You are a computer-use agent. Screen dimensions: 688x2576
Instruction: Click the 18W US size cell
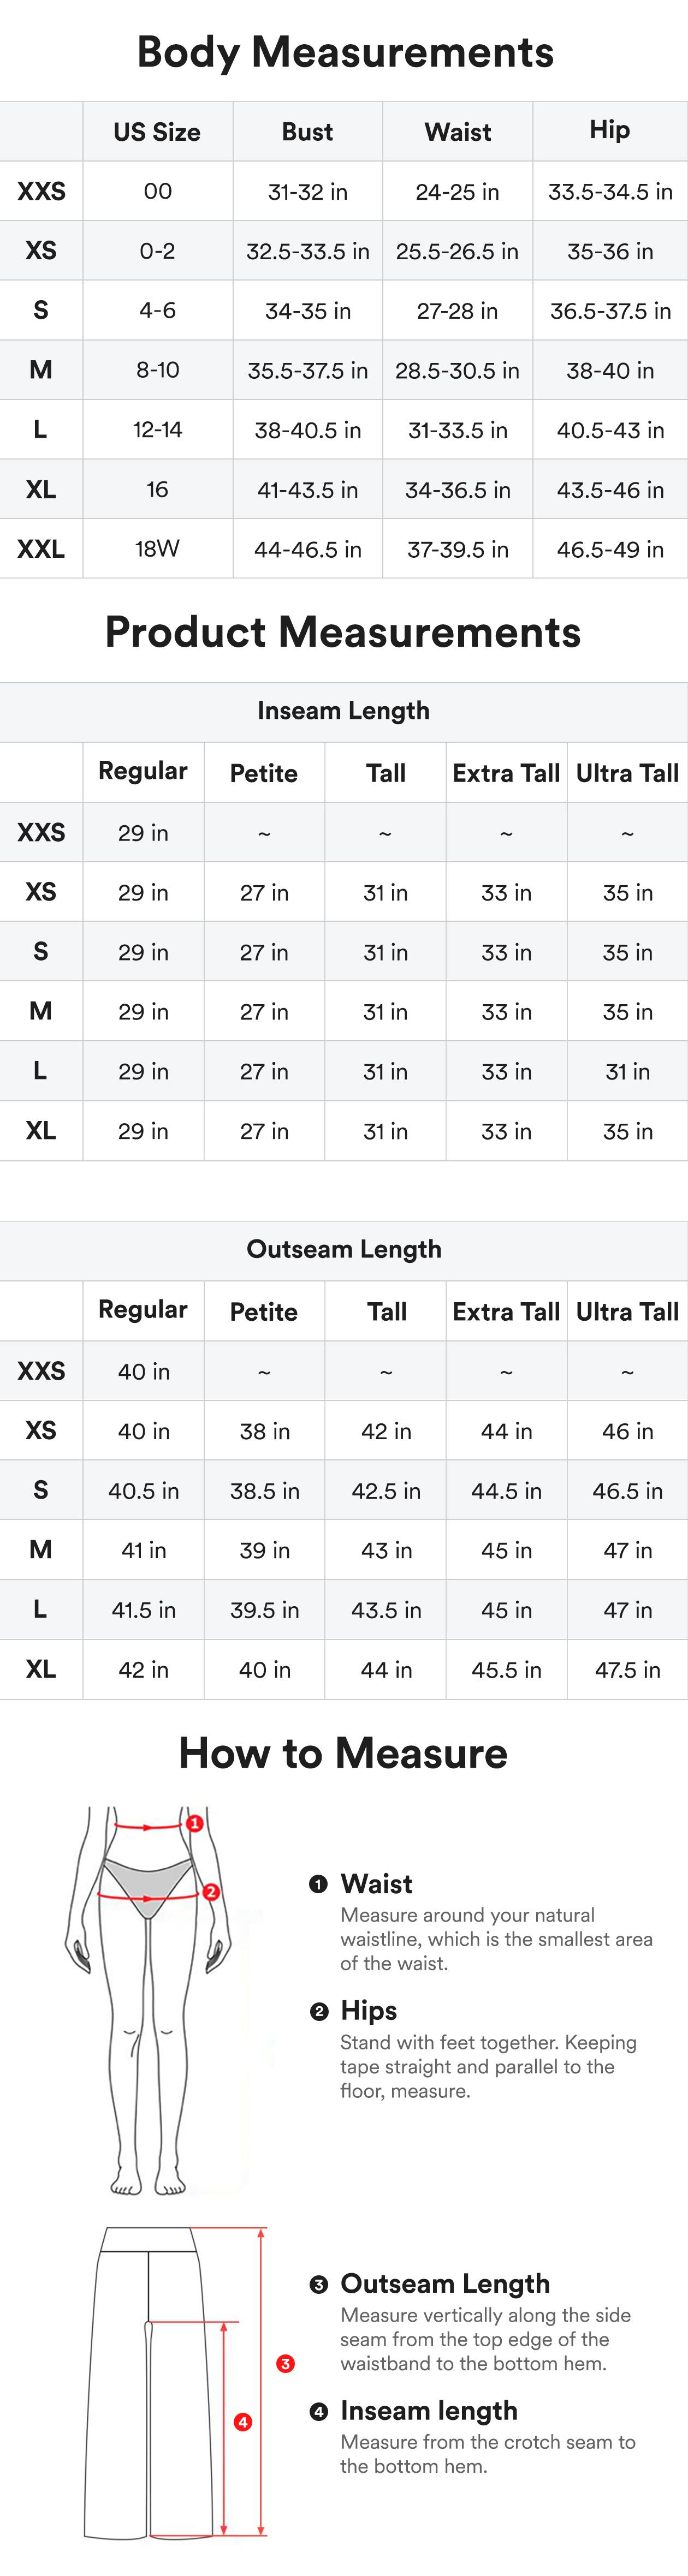157,549
